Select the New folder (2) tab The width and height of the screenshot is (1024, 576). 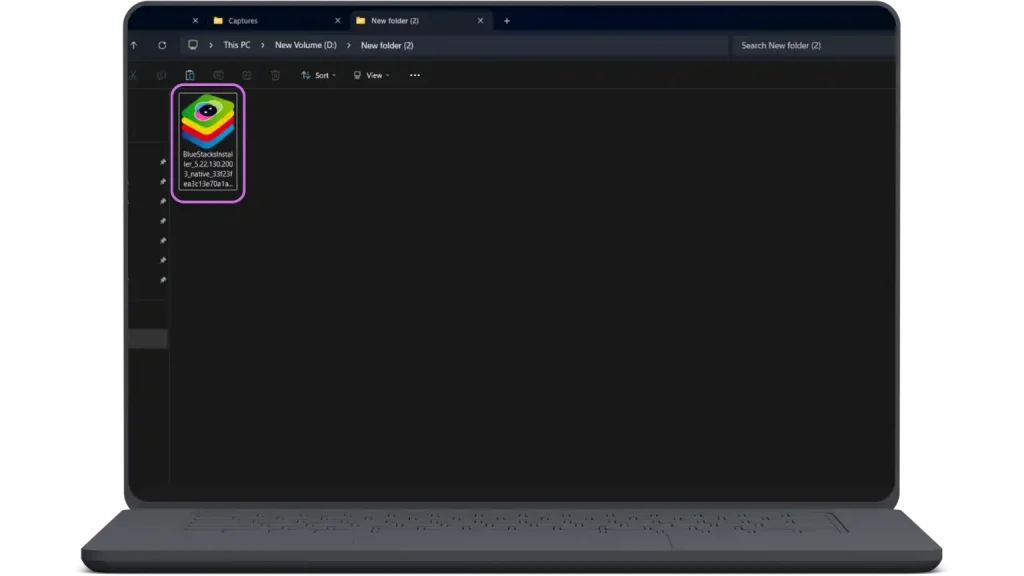[x=394, y=20]
